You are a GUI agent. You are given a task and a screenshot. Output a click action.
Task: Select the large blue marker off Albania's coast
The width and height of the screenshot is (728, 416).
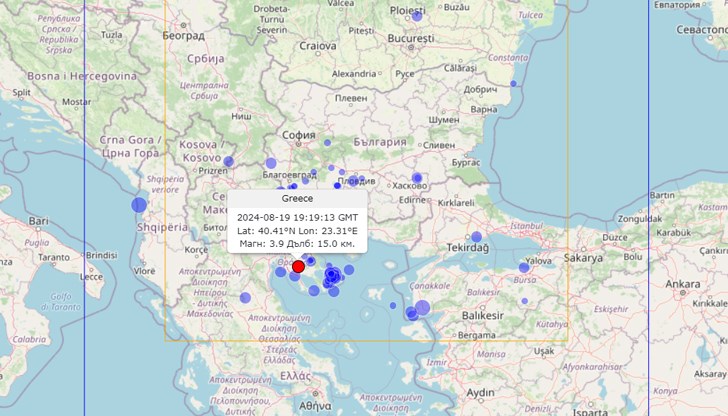[139, 205]
